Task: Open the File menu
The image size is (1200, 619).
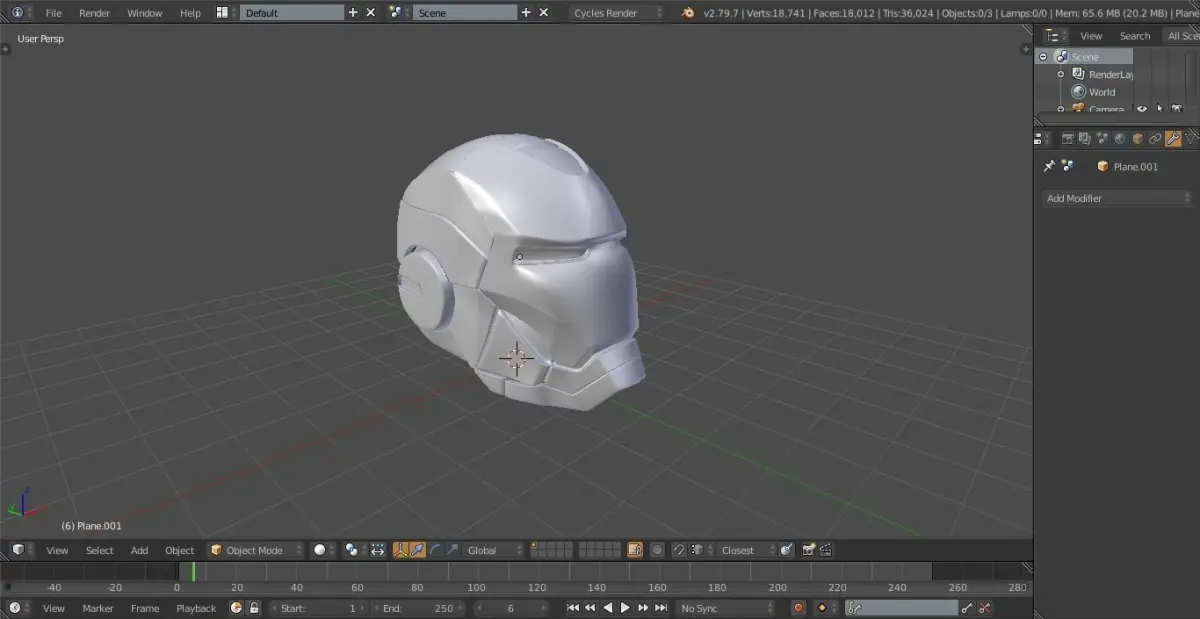Action: point(53,13)
